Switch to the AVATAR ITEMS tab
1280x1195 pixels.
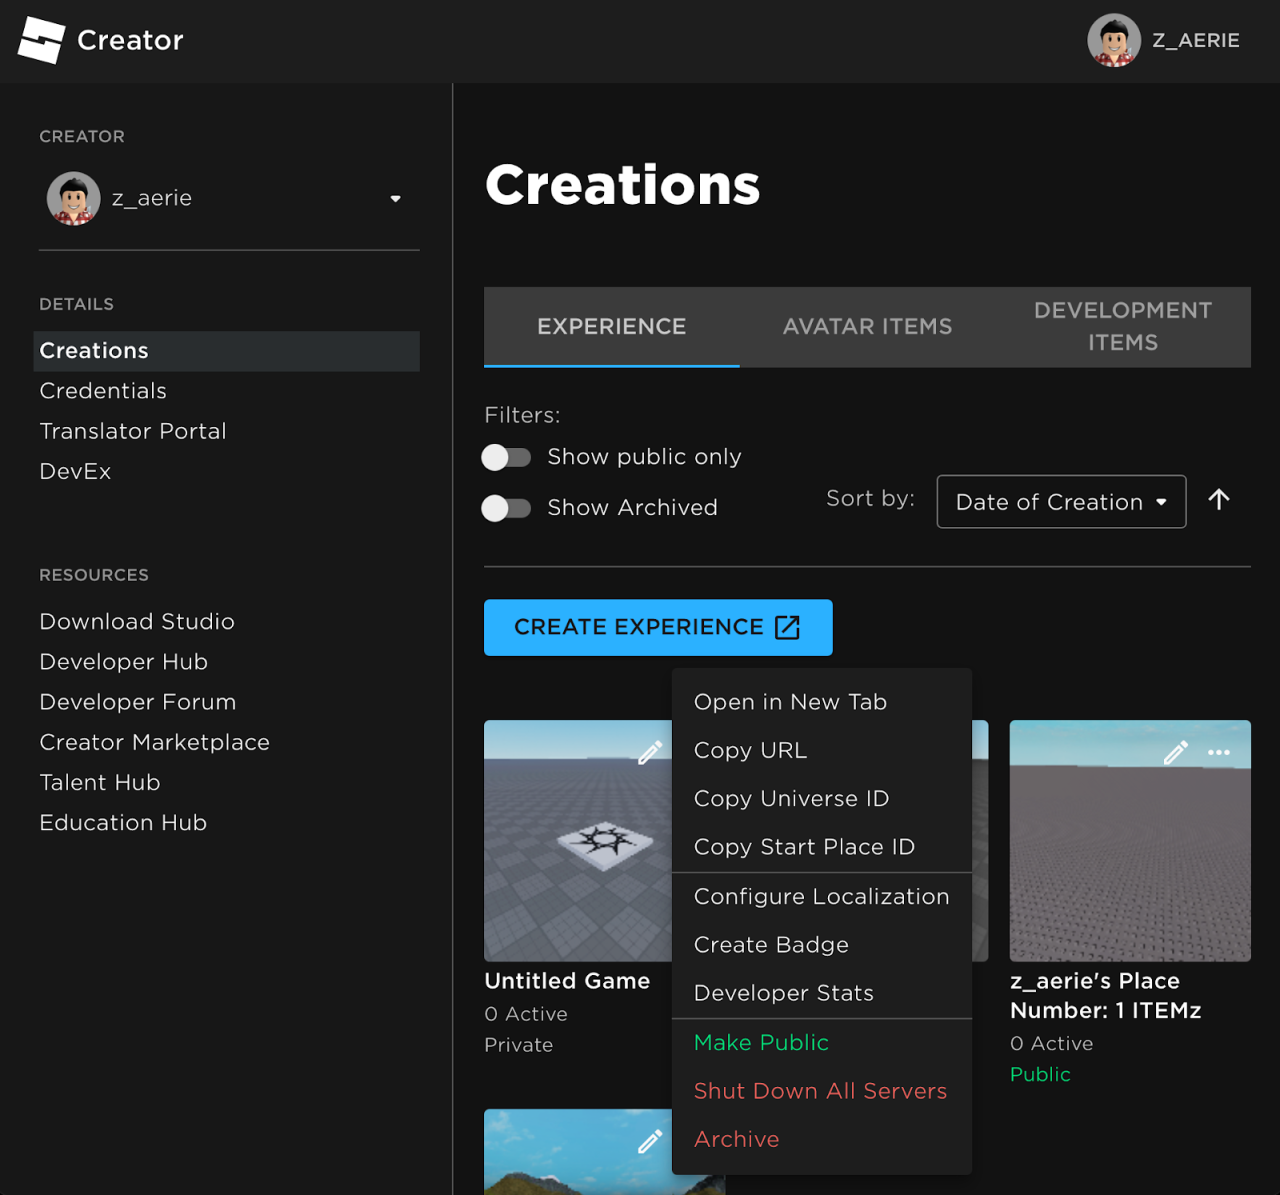(866, 326)
